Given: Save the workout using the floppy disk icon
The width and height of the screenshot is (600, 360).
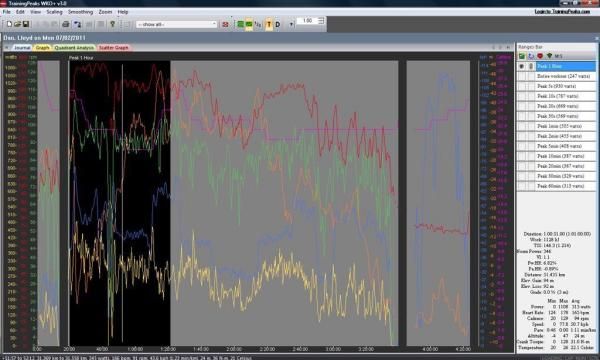Looking at the screenshot, I should (x=26, y=24).
